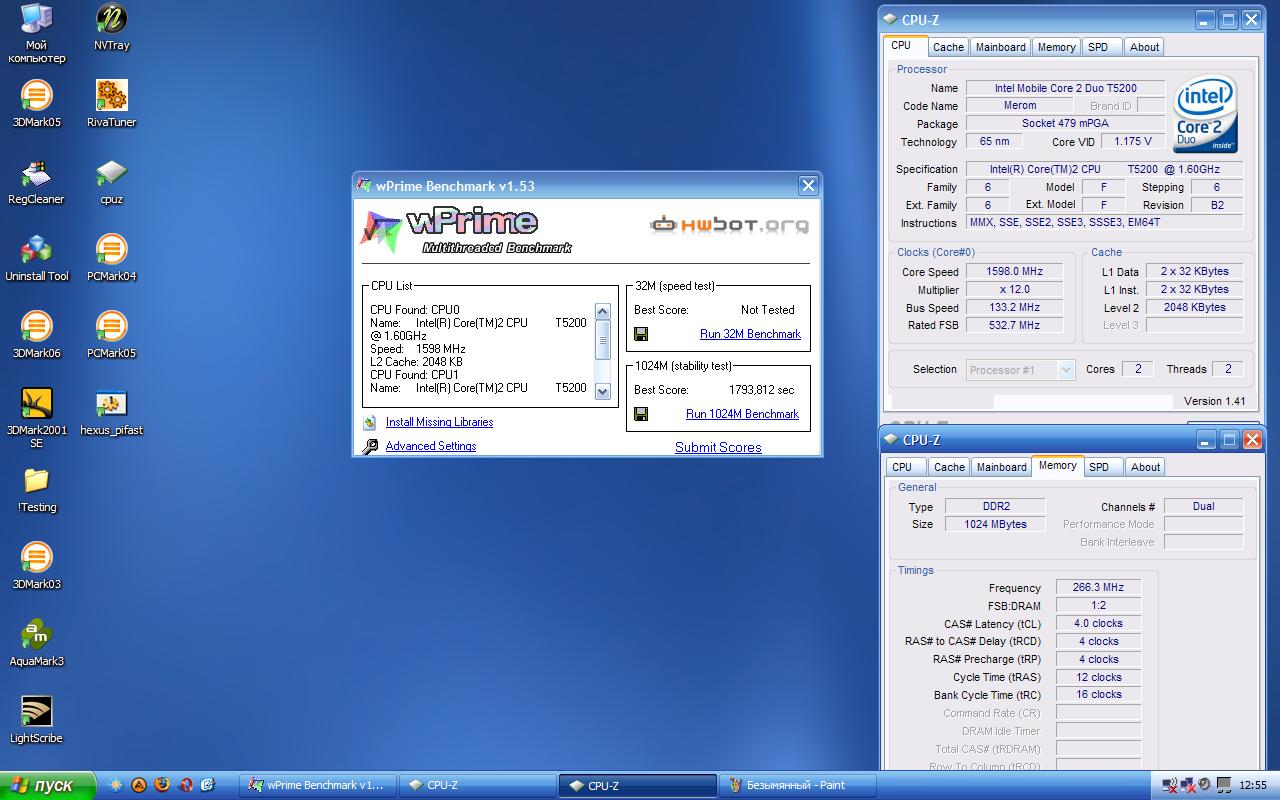
Task: Open the Selection Processor #1 dropdown
Action: click(x=1020, y=369)
